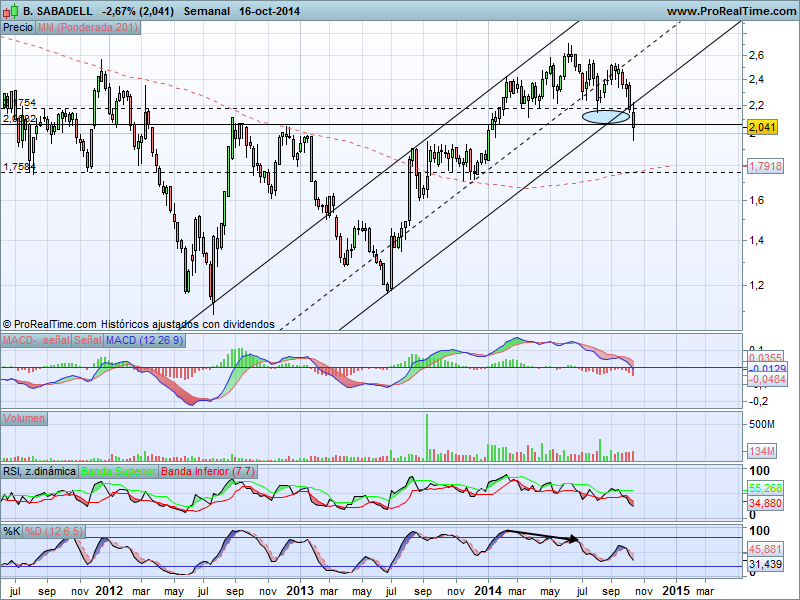
Task: Click the 0,0355 MACD value tag
Action: tap(766, 358)
